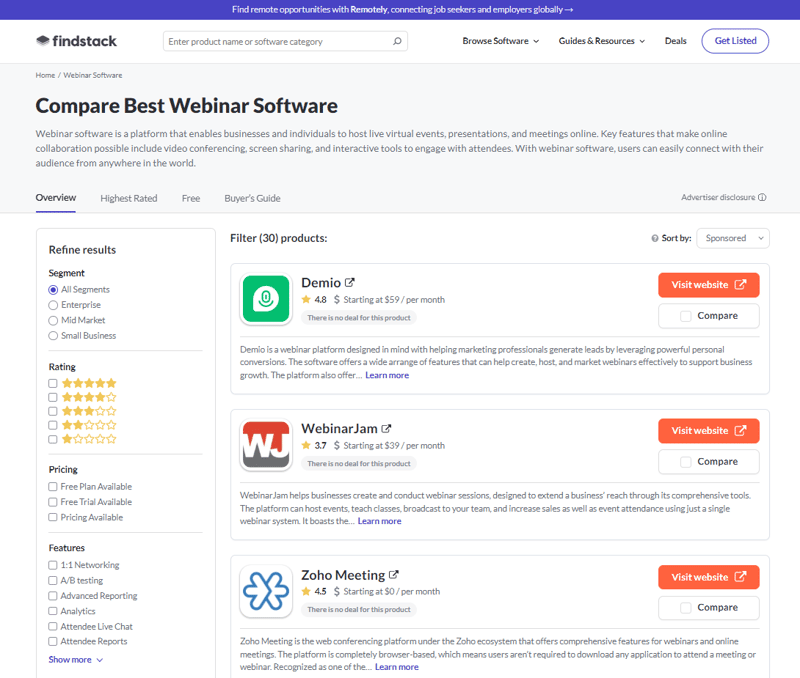This screenshot has height=678, width=800.
Task: Select the Enterprise segment radio button
Action: tap(53, 305)
